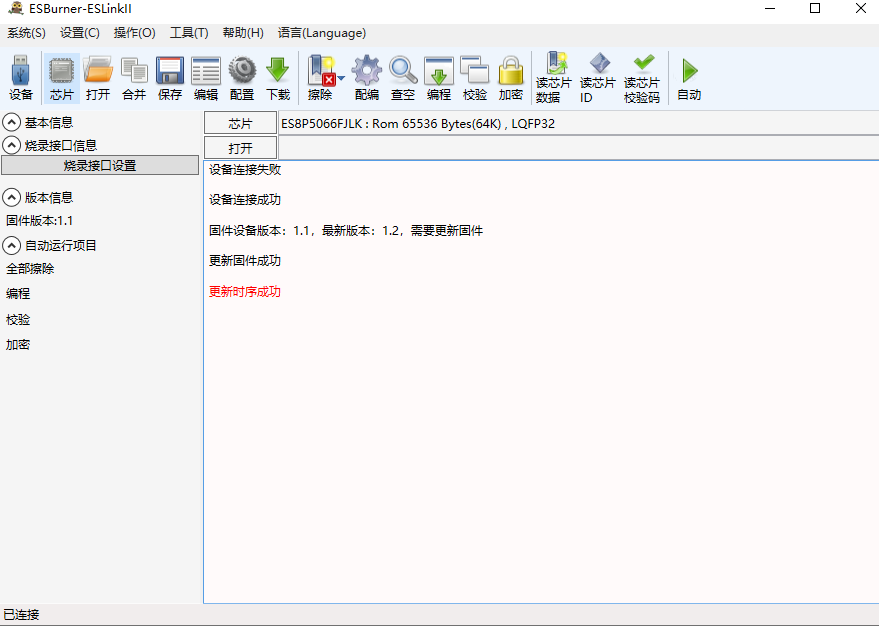Click the 读芯片ID toolbar icon
879x626 pixels.
pyautogui.click(x=598, y=78)
